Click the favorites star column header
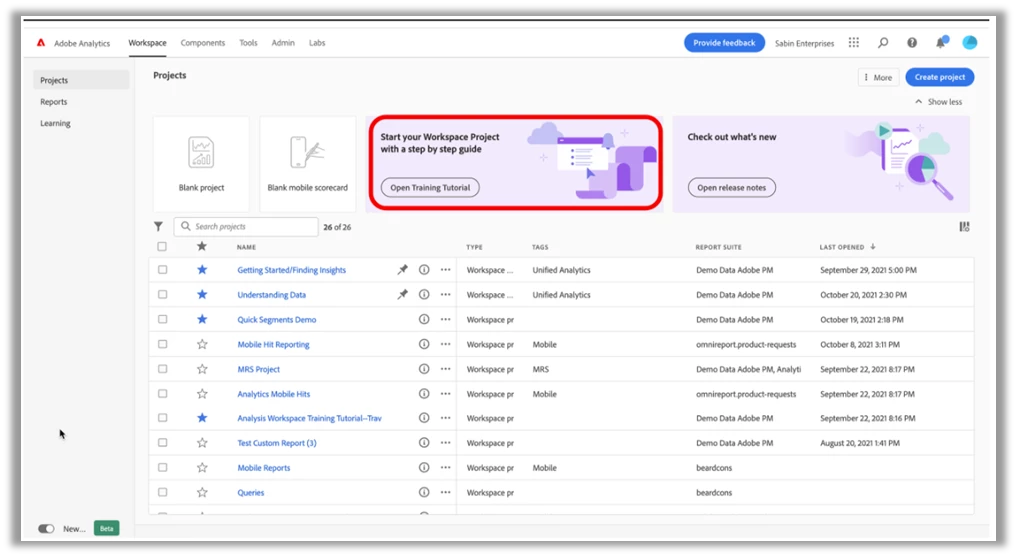 click(202, 246)
